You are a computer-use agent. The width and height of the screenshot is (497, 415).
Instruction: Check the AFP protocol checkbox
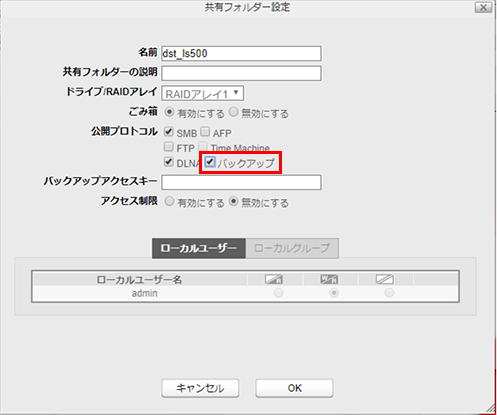coord(205,132)
